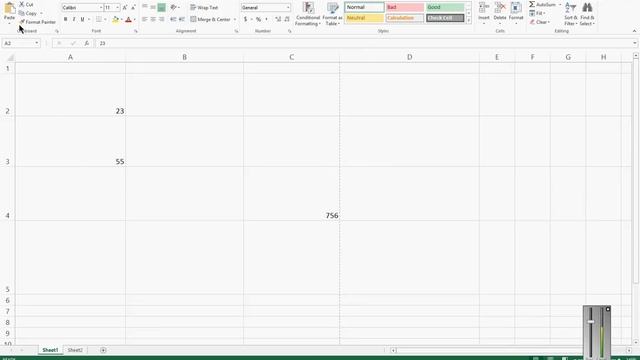Increase the font size
Image resolution: width=640 pixels, height=360 pixels.
(x=125, y=8)
